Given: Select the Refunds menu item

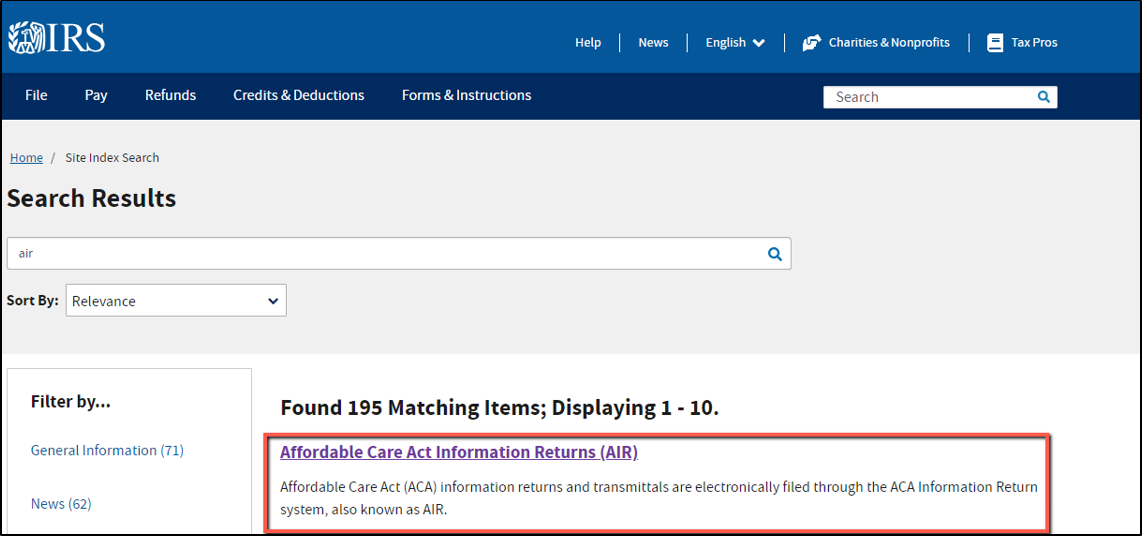Looking at the screenshot, I should pos(170,95).
